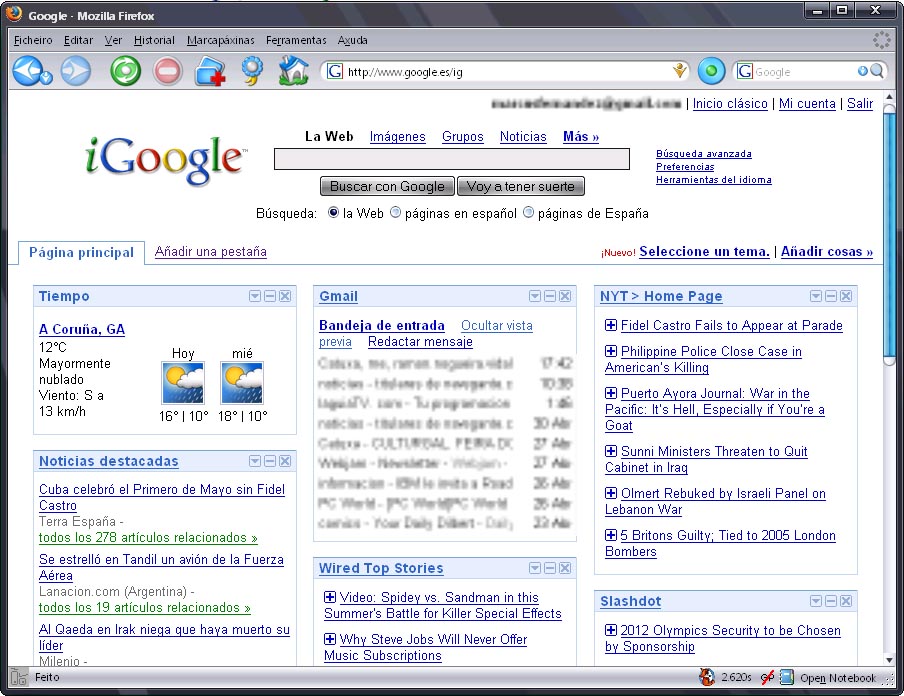Click in the iGoogle main search field

(x=451, y=159)
